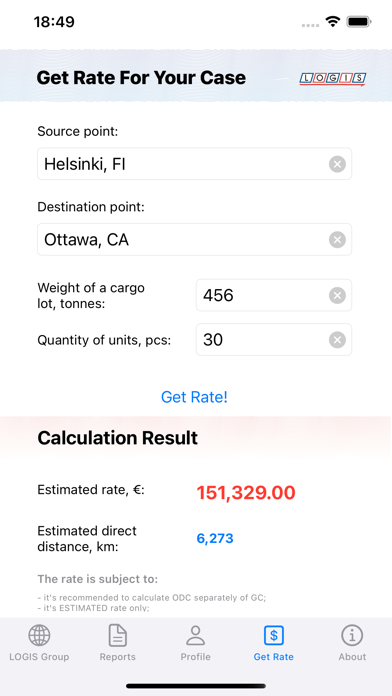Open the About info tab
The height and width of the screenshot is (696, 392).
tap(352, 643)
